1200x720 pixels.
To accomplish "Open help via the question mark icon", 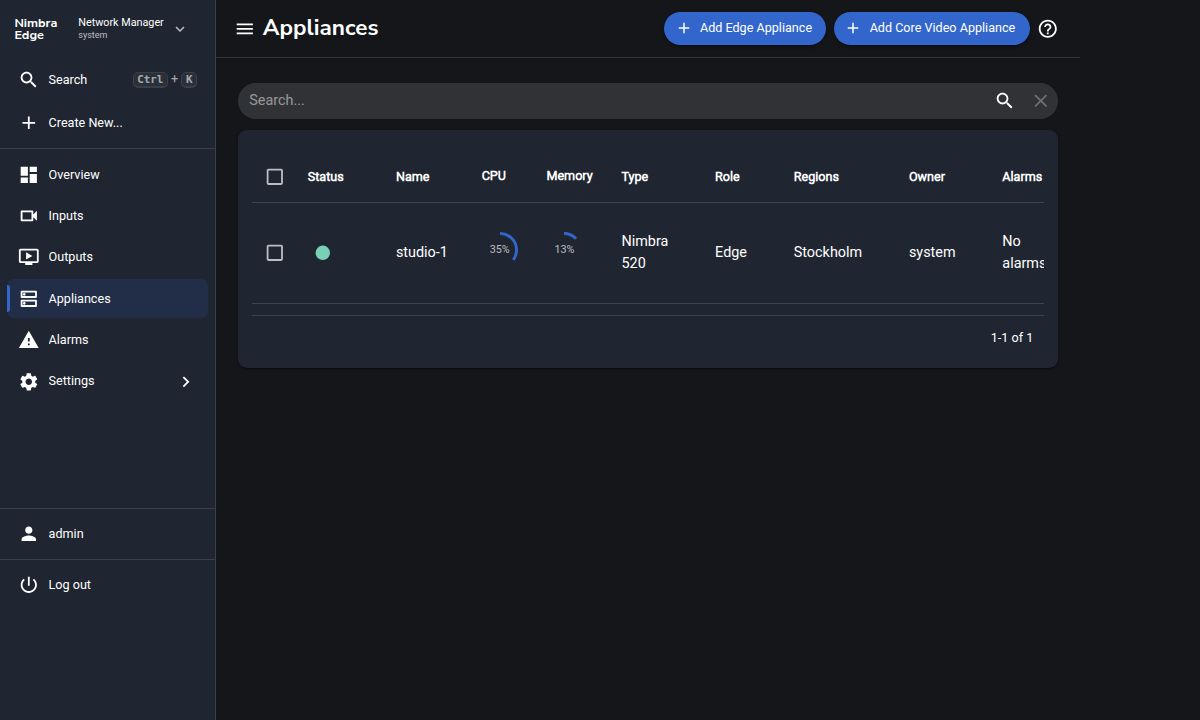I will [1048, 29].
